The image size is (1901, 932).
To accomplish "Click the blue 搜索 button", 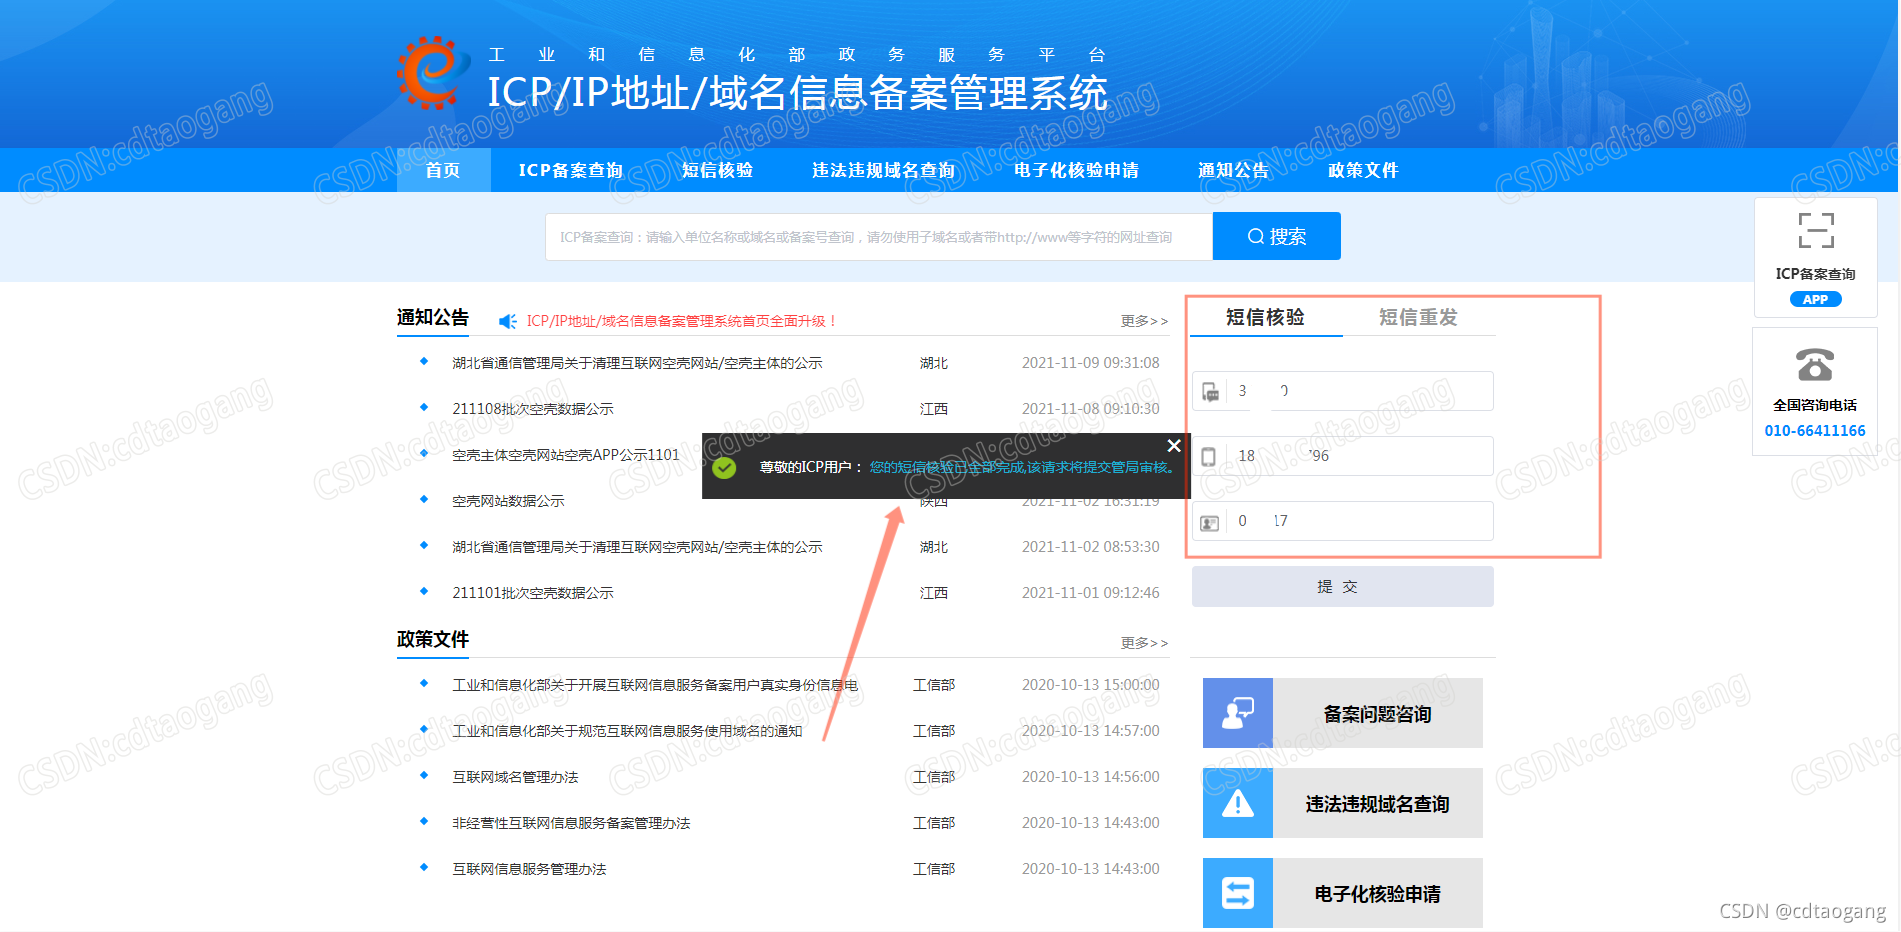I will (1277, 236).
